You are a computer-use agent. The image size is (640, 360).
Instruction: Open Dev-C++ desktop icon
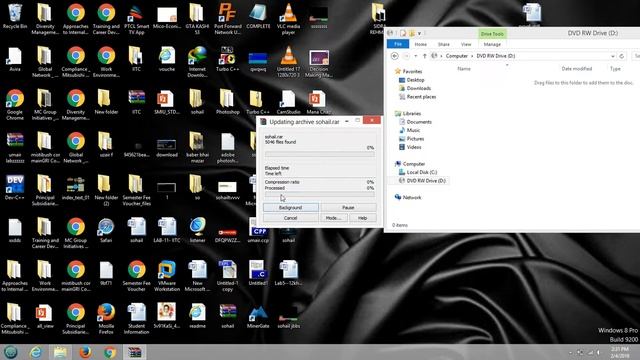point(15,188)
